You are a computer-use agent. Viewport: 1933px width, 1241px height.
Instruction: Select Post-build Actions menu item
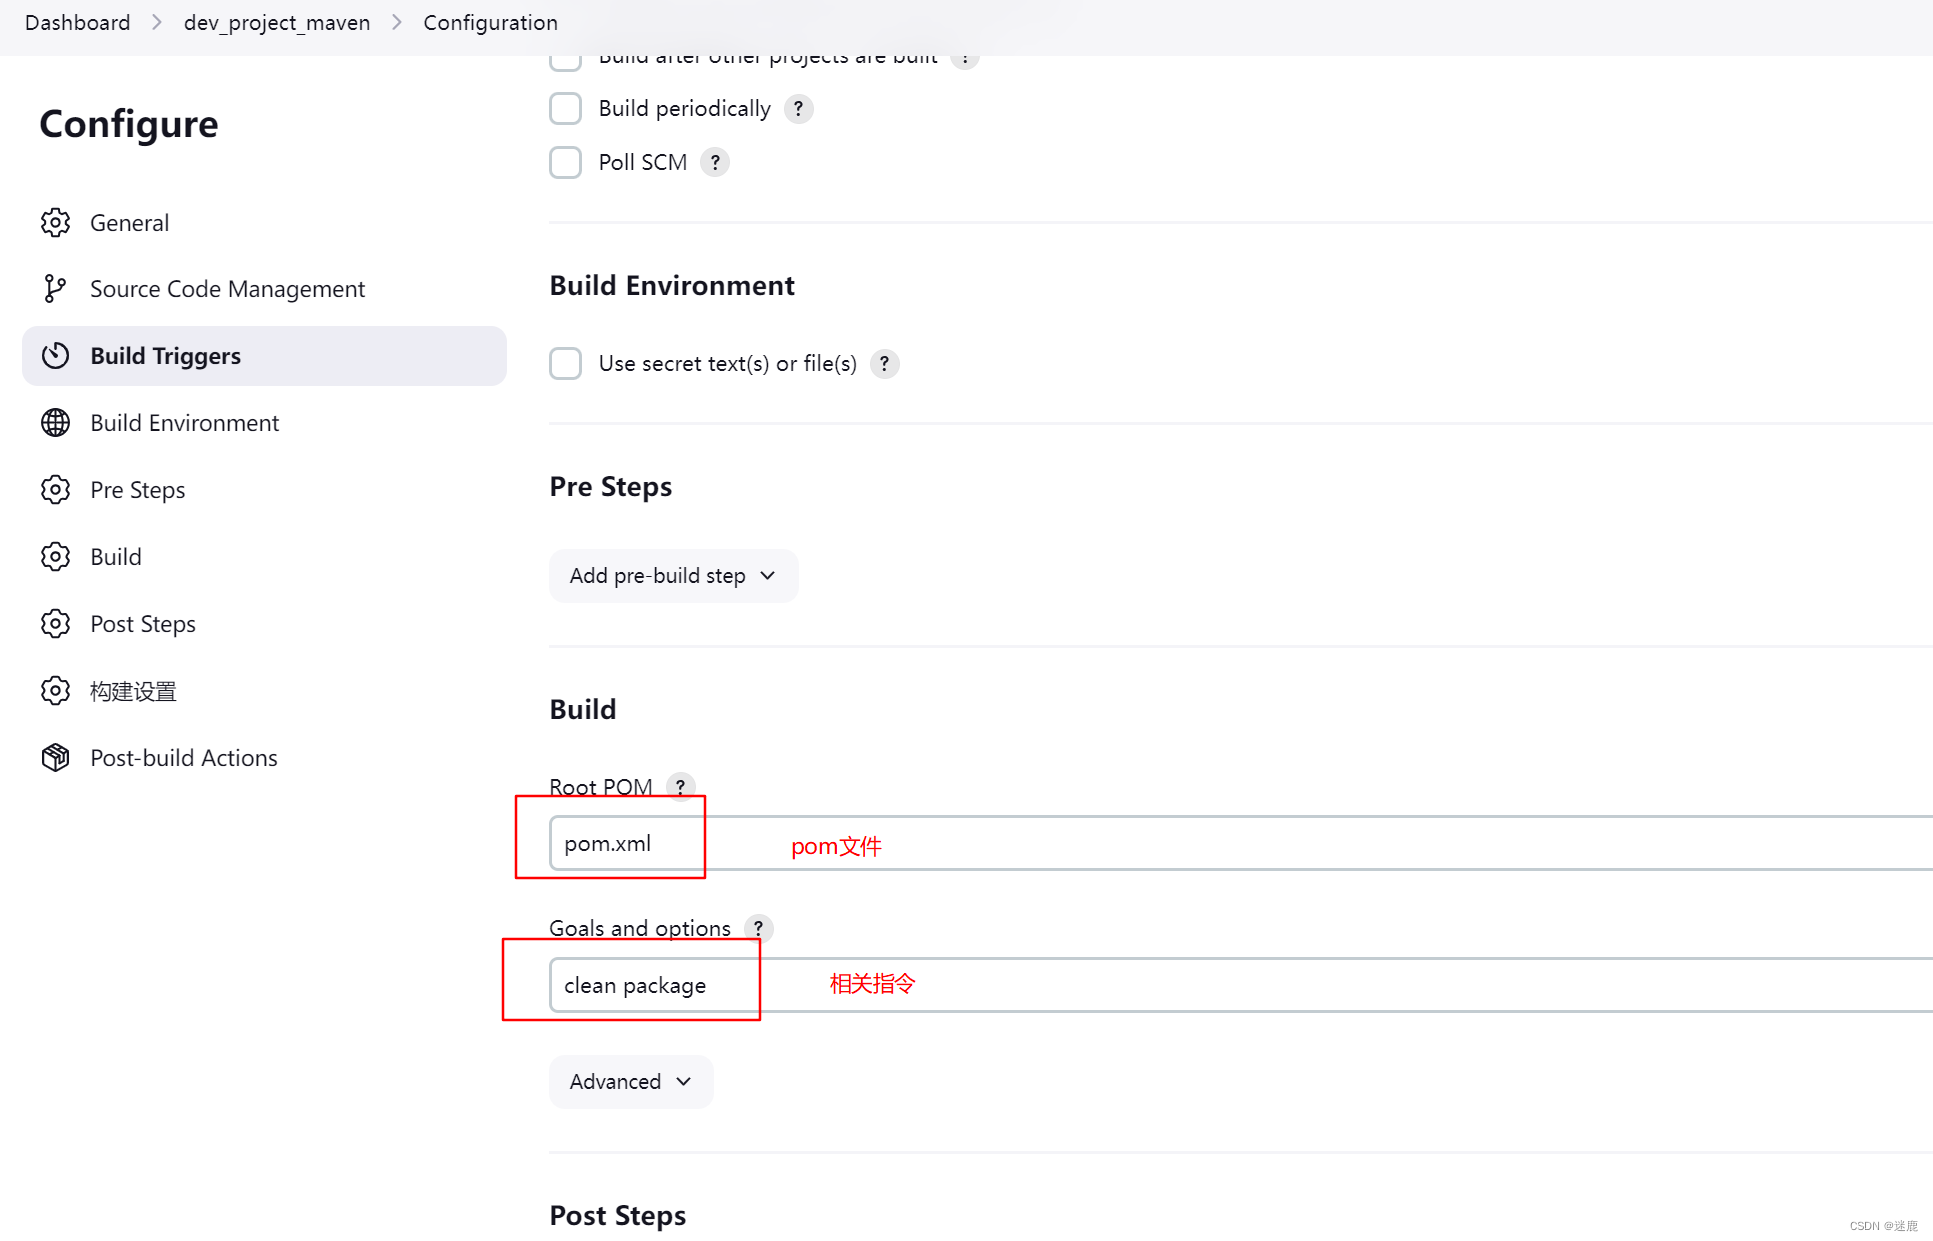click(x=182, y=756)
